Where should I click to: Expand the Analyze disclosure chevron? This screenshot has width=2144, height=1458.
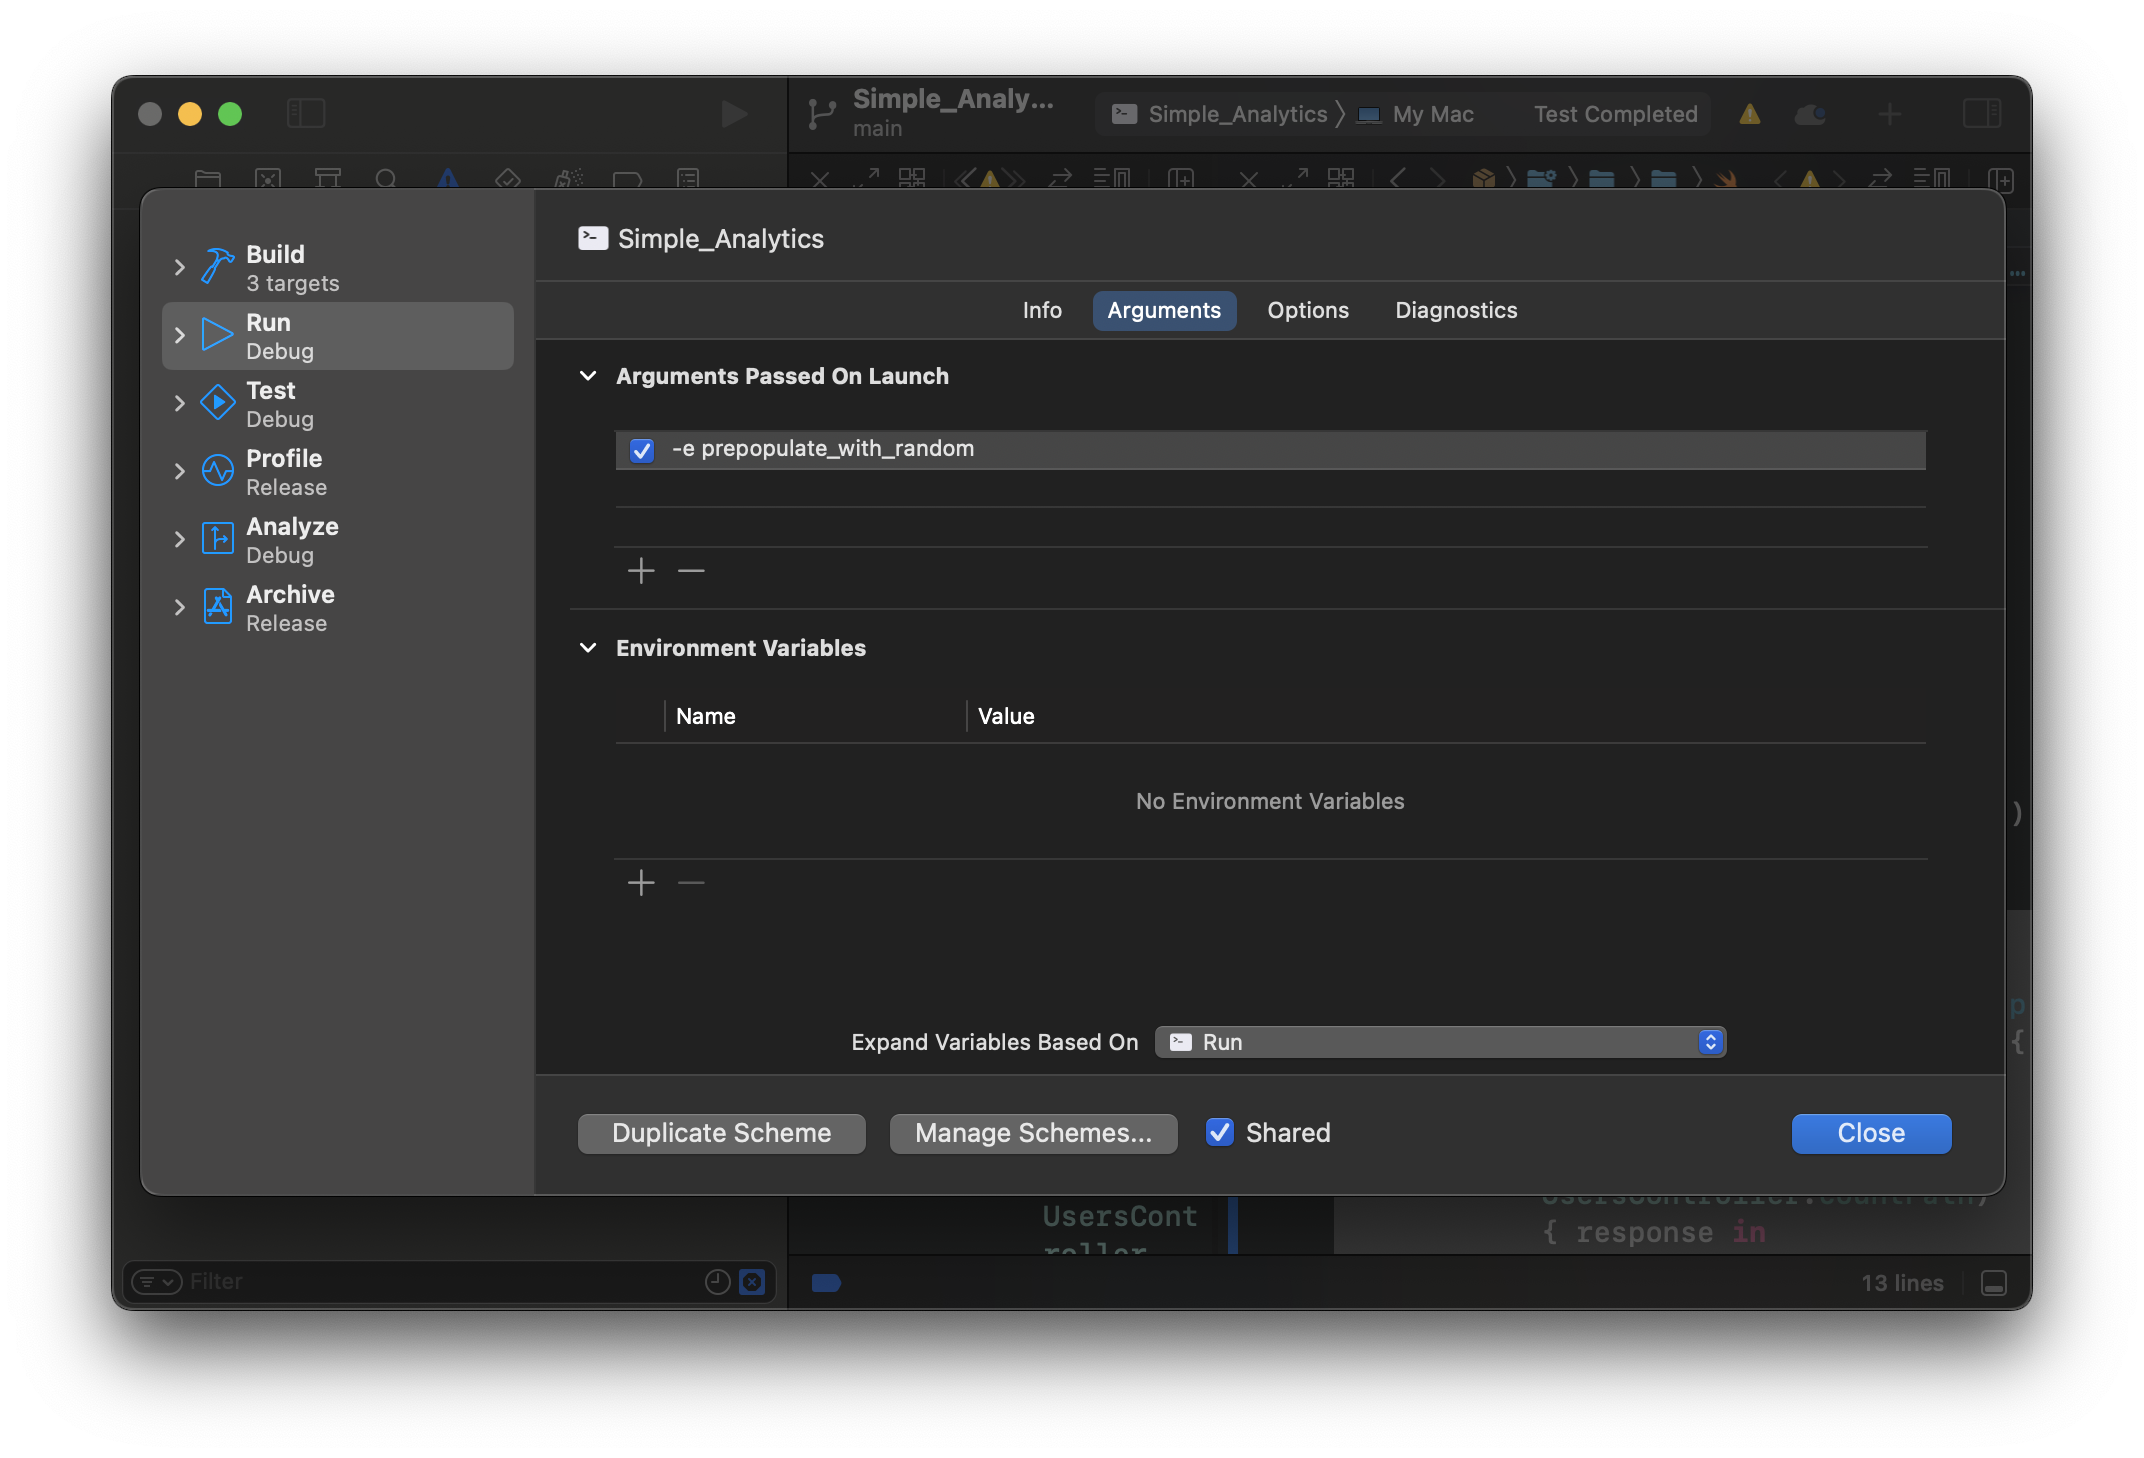[x=180, y=540]
